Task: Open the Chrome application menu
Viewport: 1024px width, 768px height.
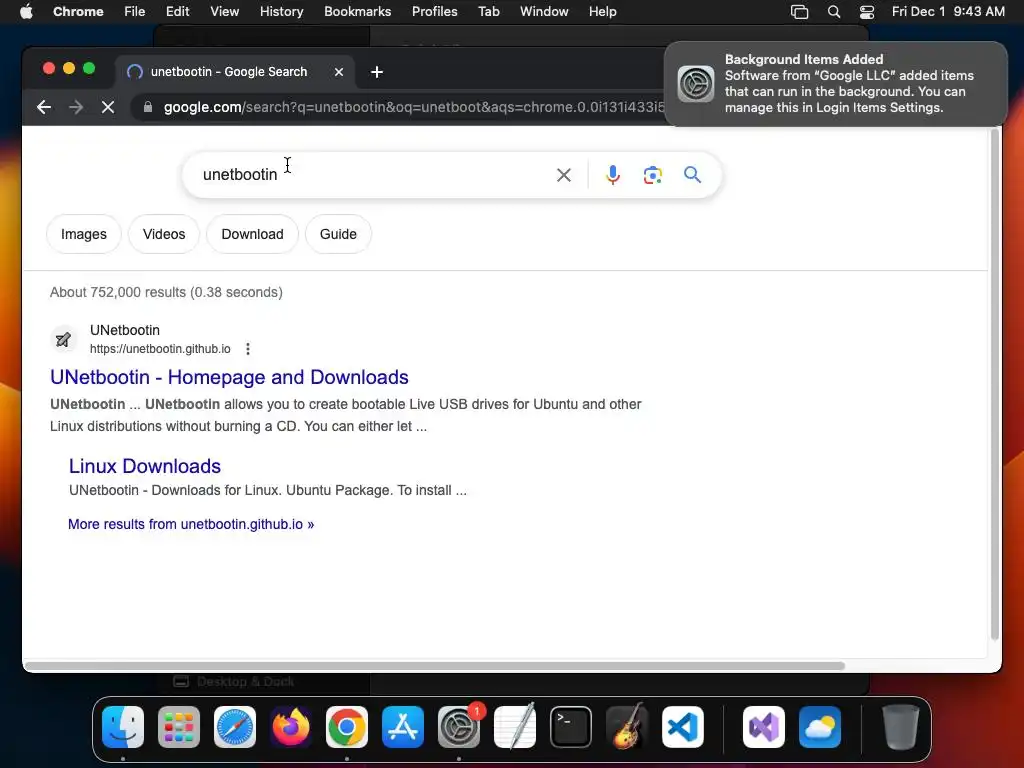Action: coord(78,12)
